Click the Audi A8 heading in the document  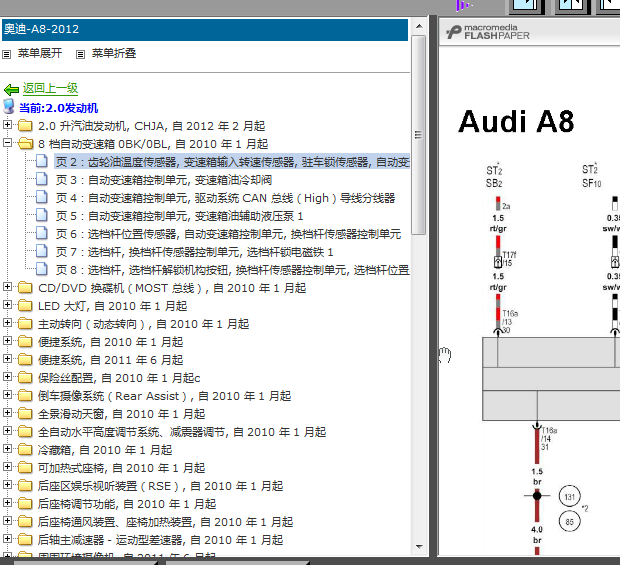[x=516, y=121]
